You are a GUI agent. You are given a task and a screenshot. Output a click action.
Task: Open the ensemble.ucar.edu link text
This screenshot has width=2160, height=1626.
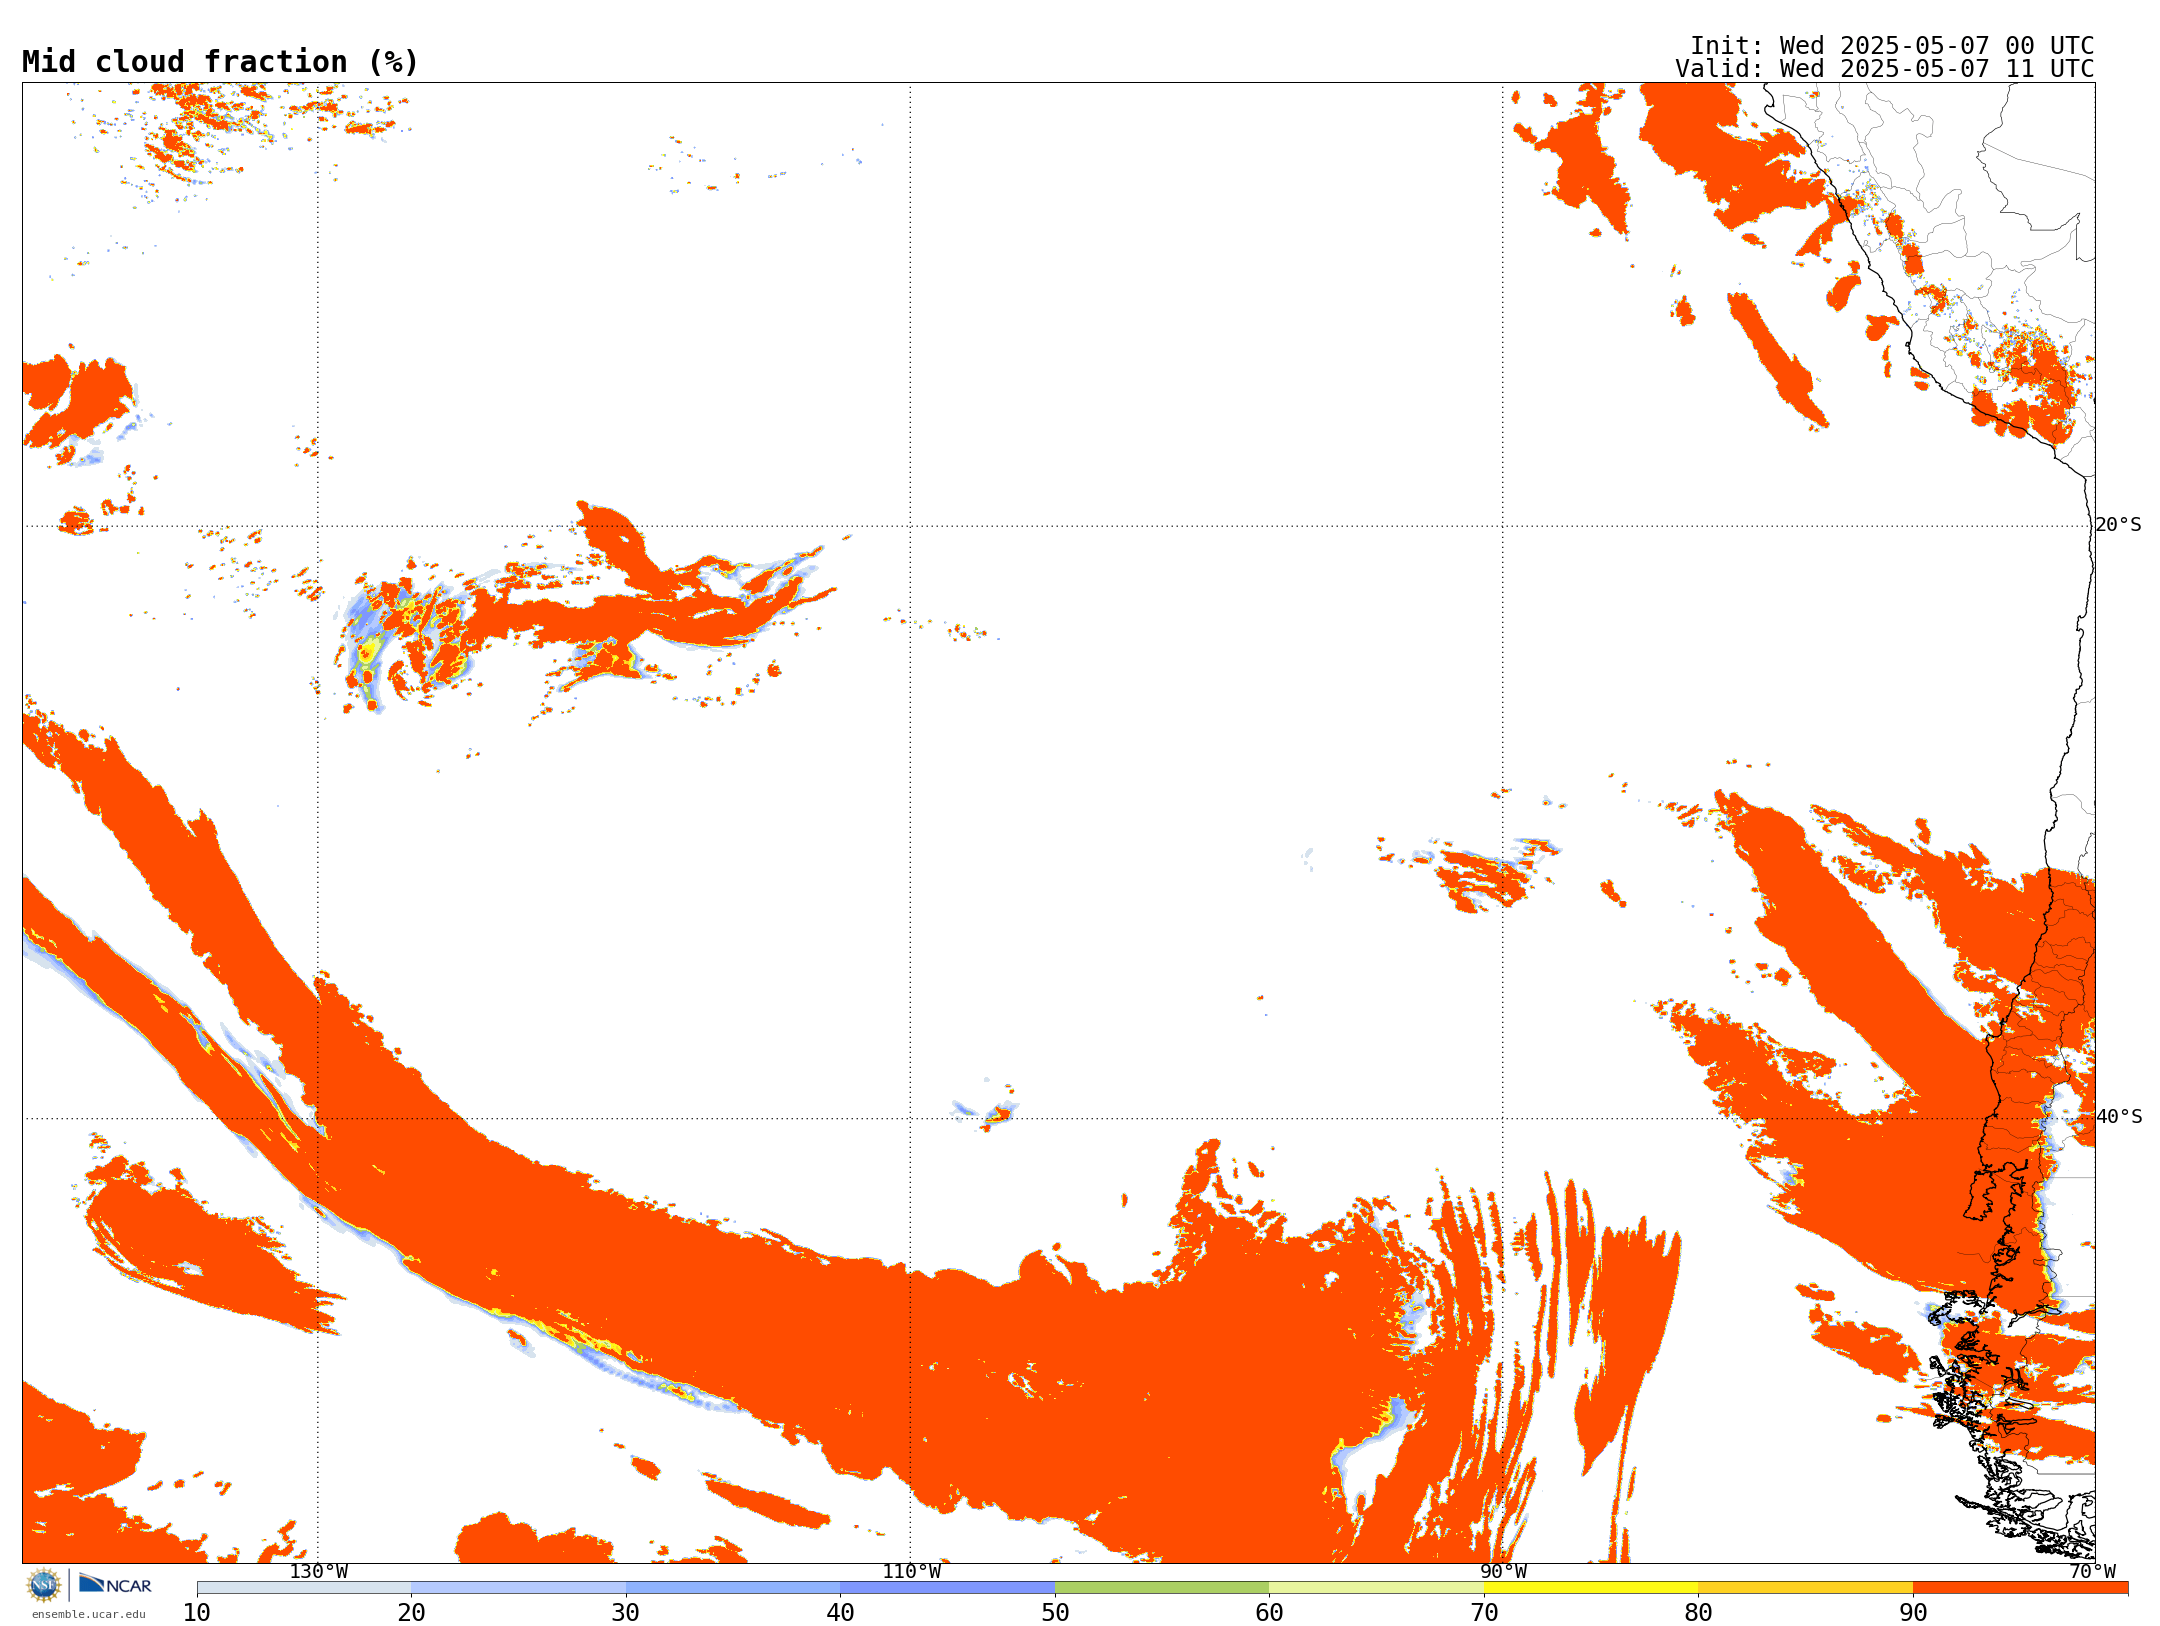(x=88, y=1614)
